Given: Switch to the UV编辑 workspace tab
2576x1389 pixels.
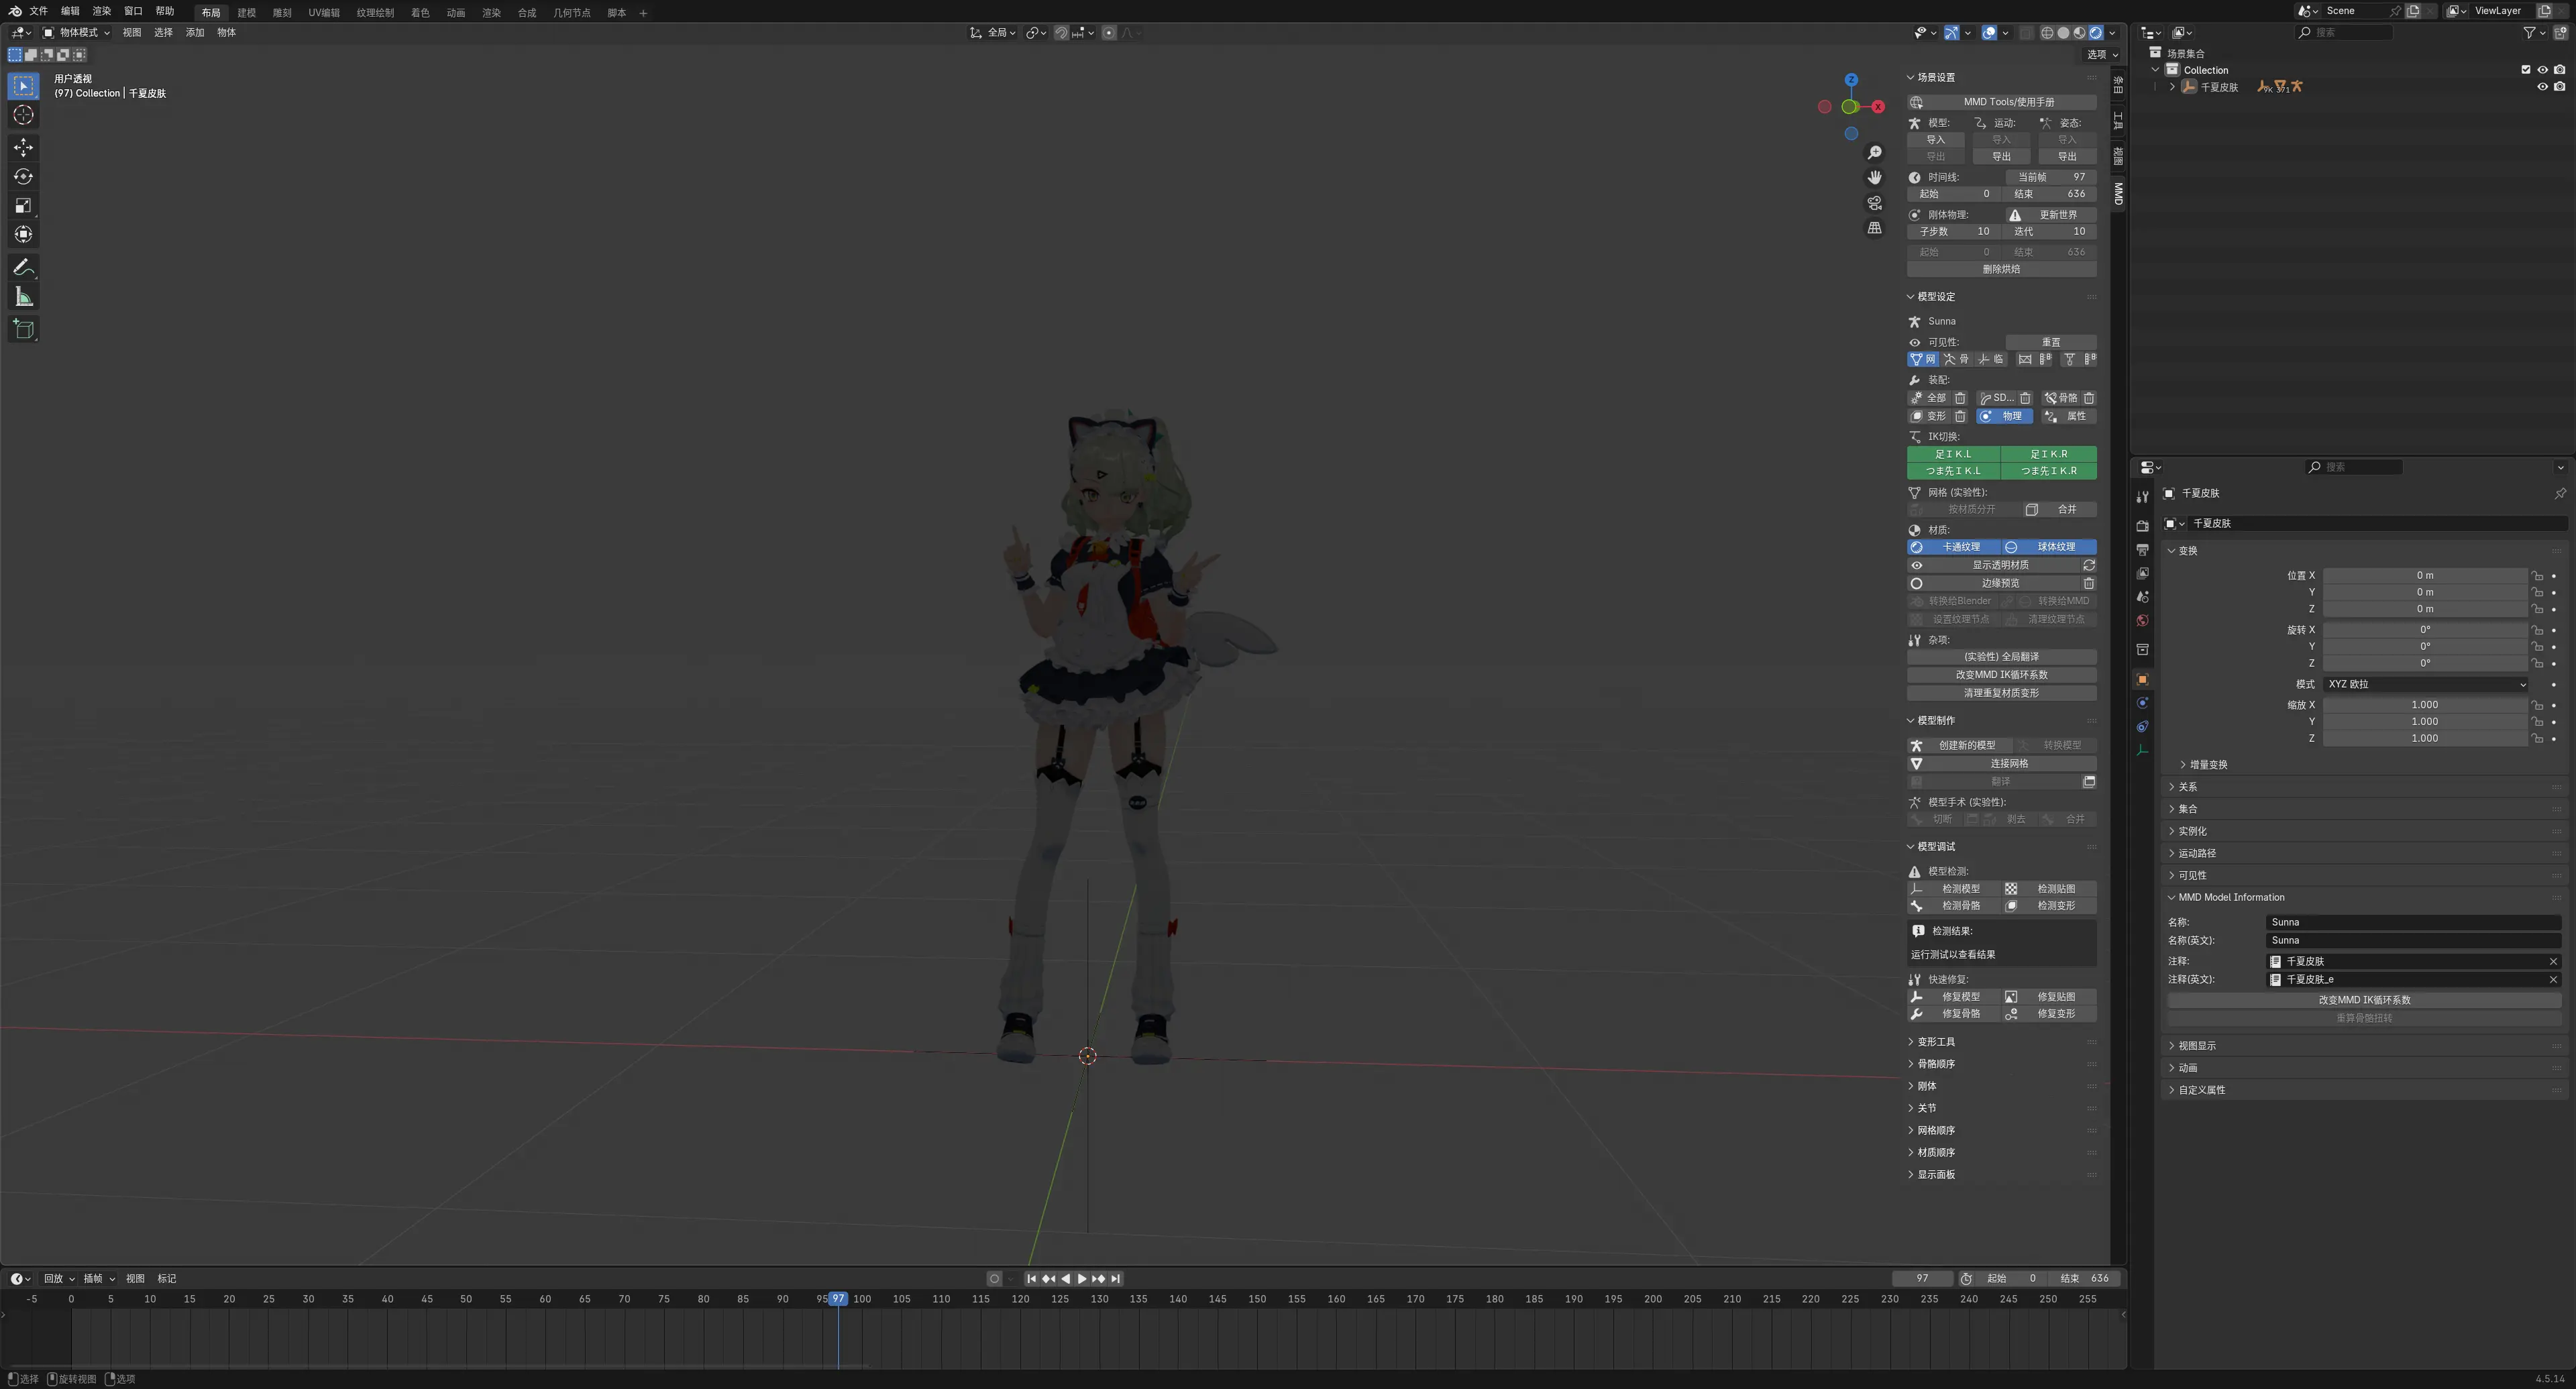Looking at the screenshot, I should [323, 12].
